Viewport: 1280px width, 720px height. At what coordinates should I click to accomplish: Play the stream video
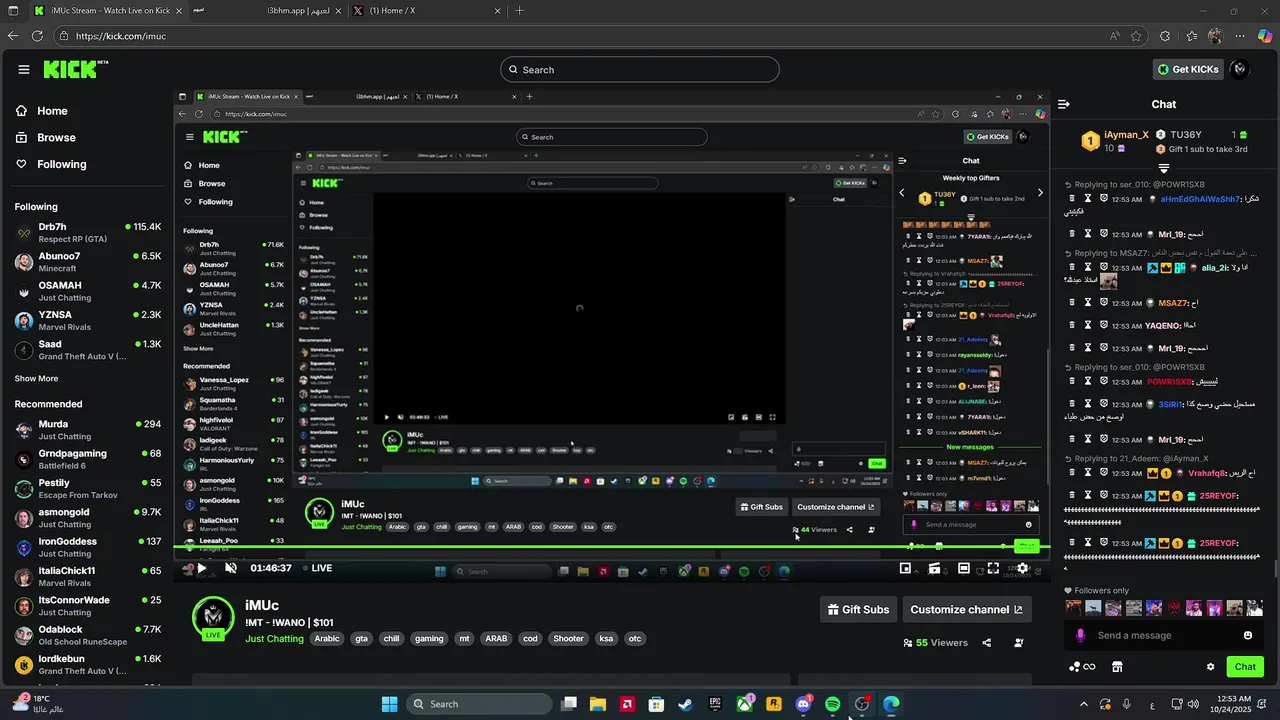(201, 568)
